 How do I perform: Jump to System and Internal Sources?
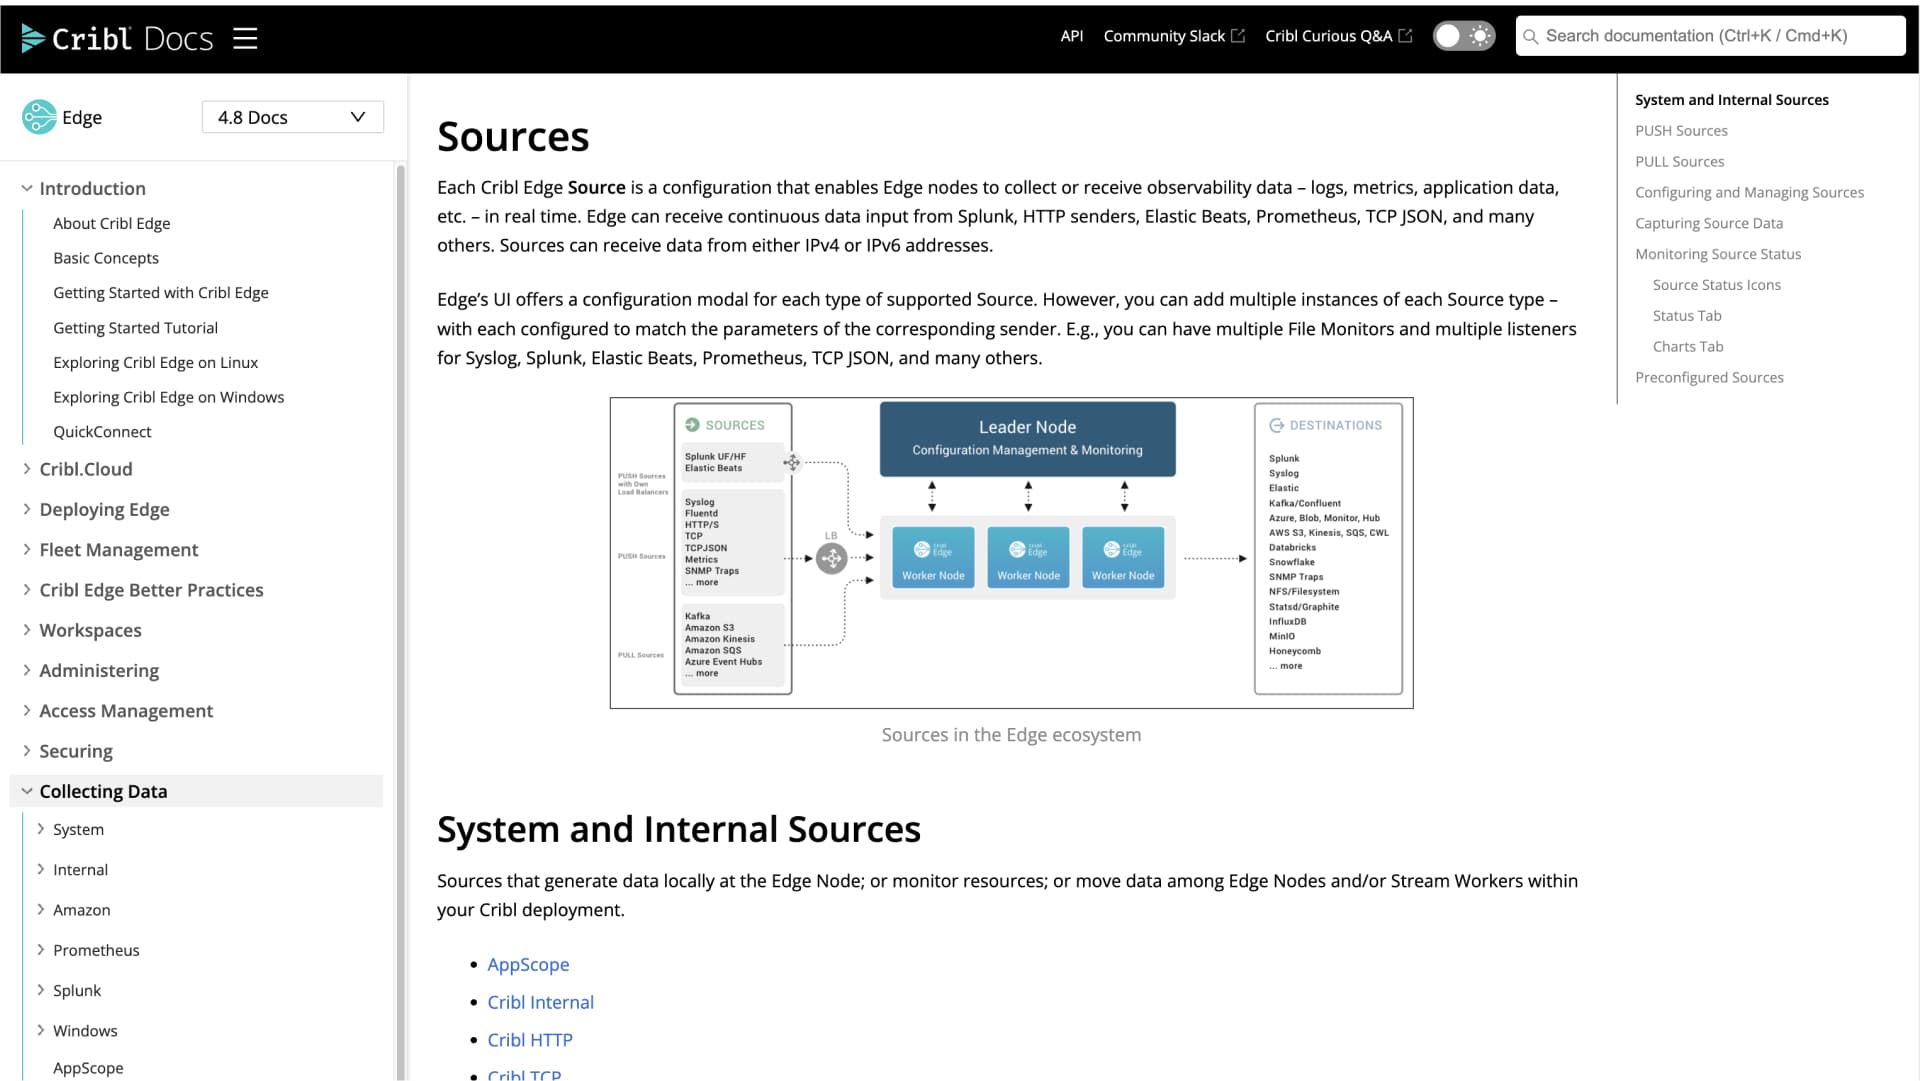click(1731, 100)
